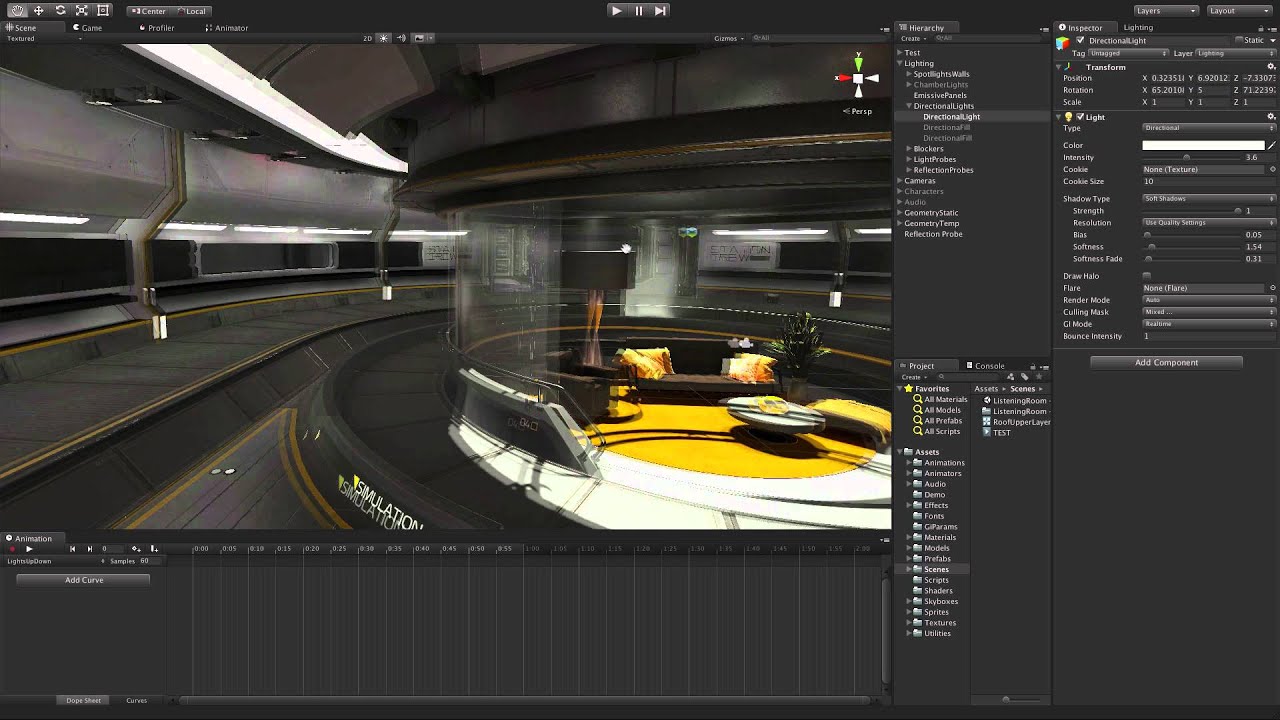This screenshot has height=720, width=1280.
Task: Add a keyframe in the Animation panel
Action: coord(135,549)
